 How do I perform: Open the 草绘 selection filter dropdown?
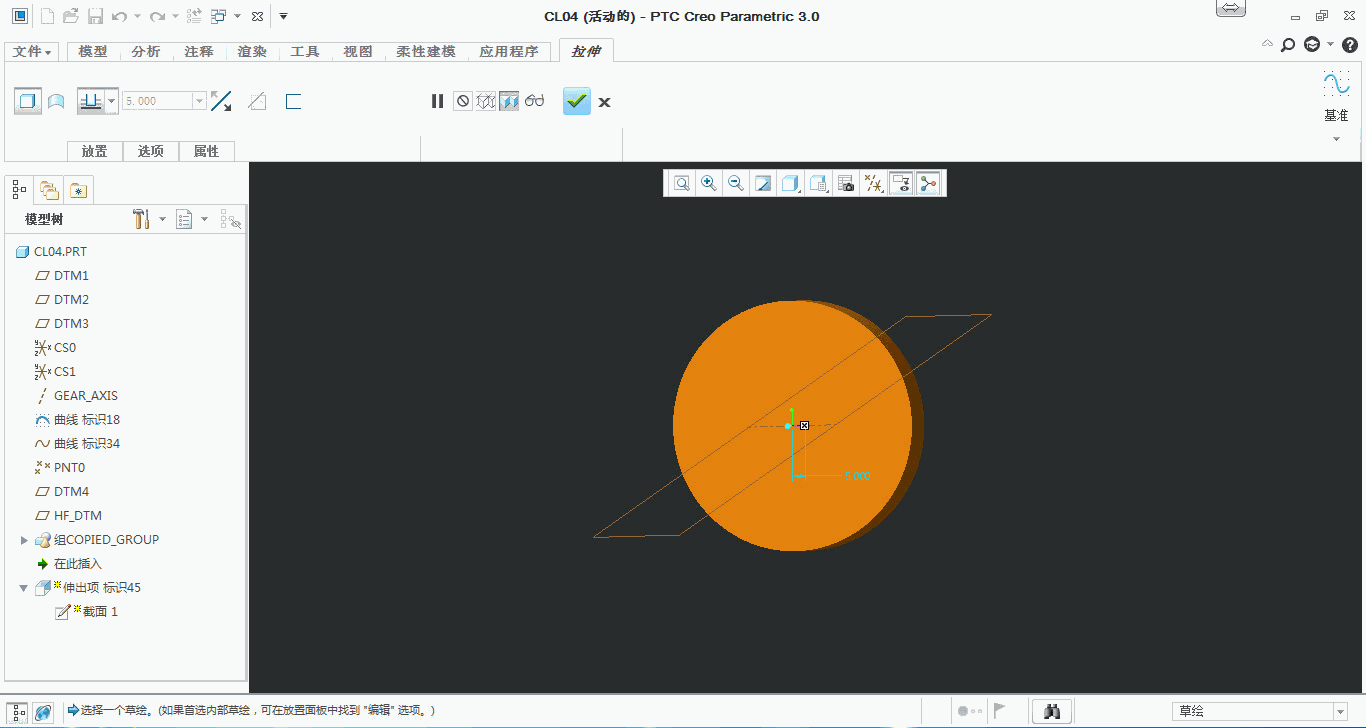tap(1340, 711)
